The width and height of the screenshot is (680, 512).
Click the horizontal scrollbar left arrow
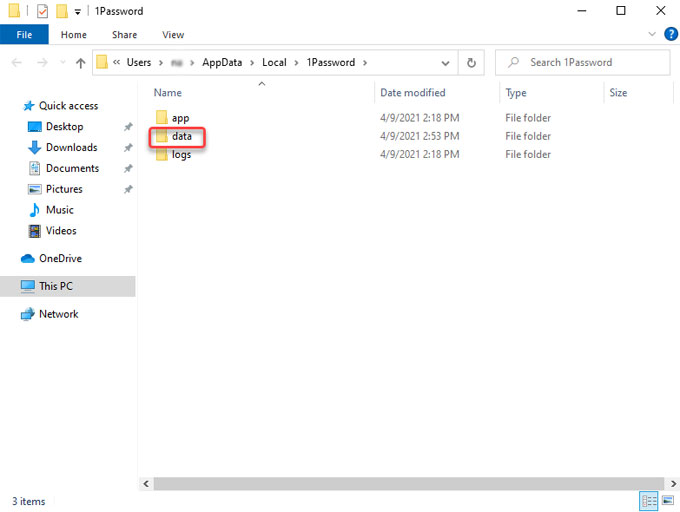click(x=146, y=483)
